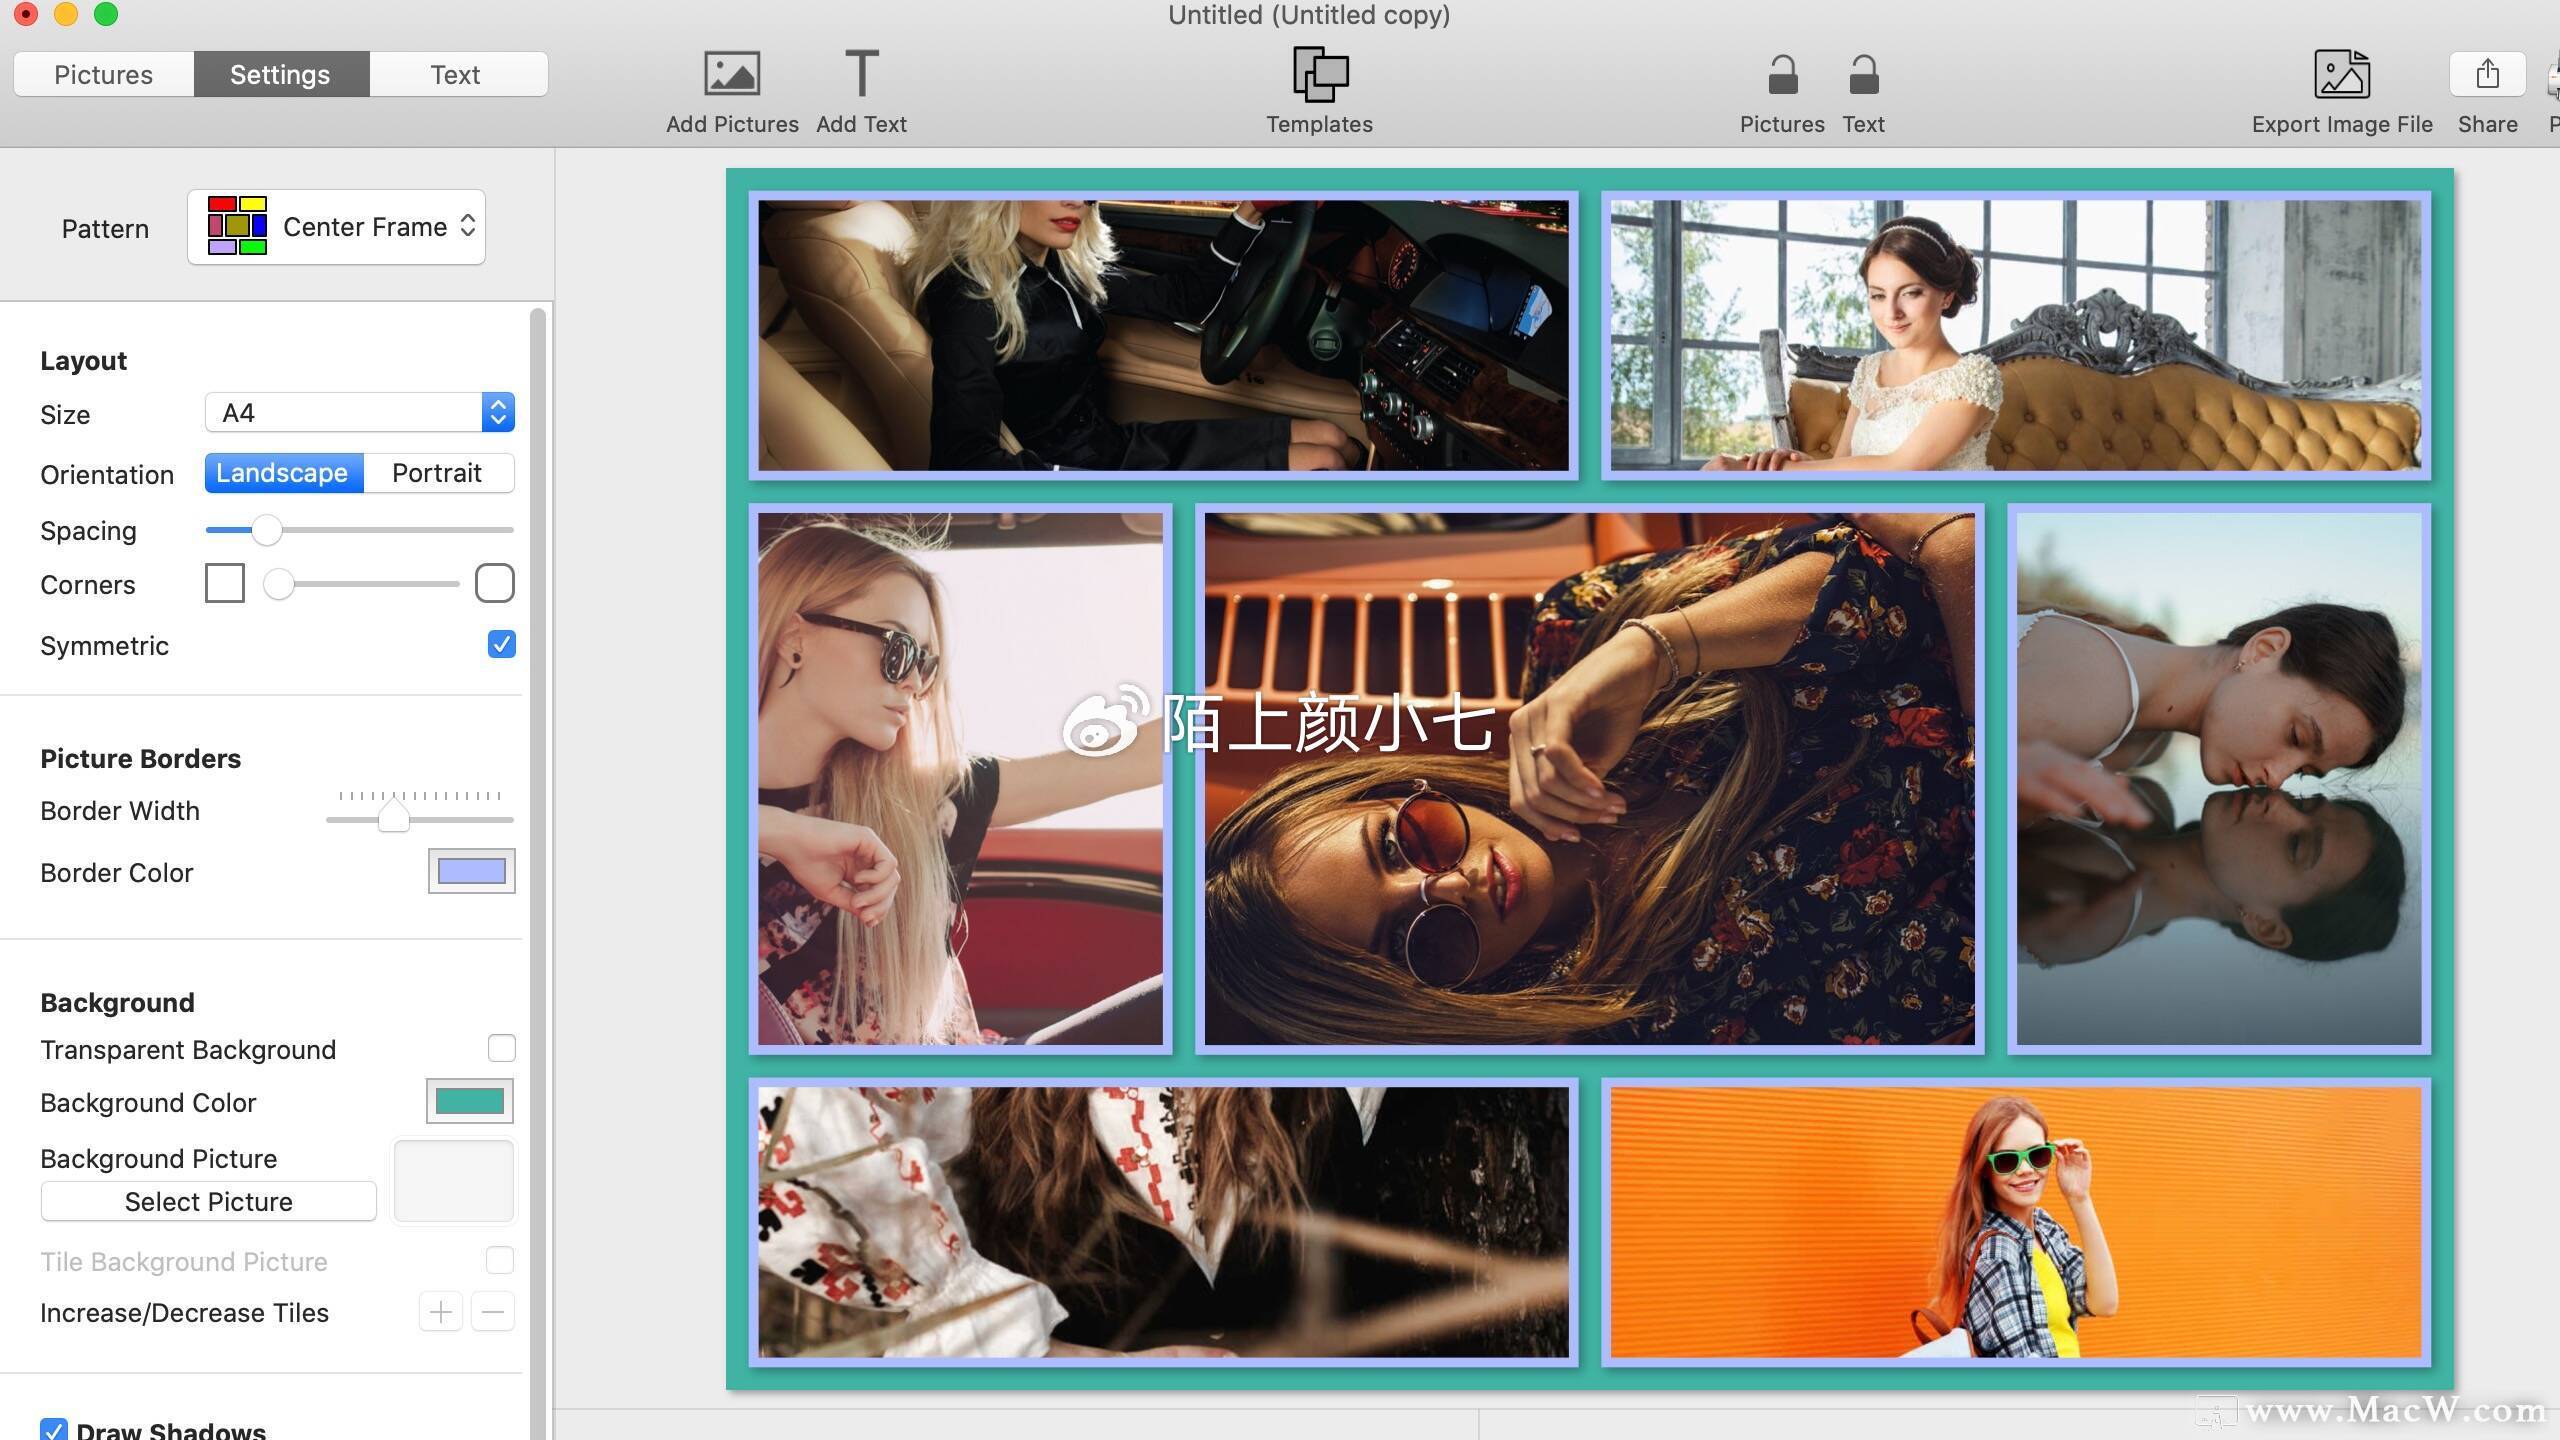The width and height of the screenshot is (2560, 1440).
Task: Click the background picture preview well
Action: coord(454,1181)
